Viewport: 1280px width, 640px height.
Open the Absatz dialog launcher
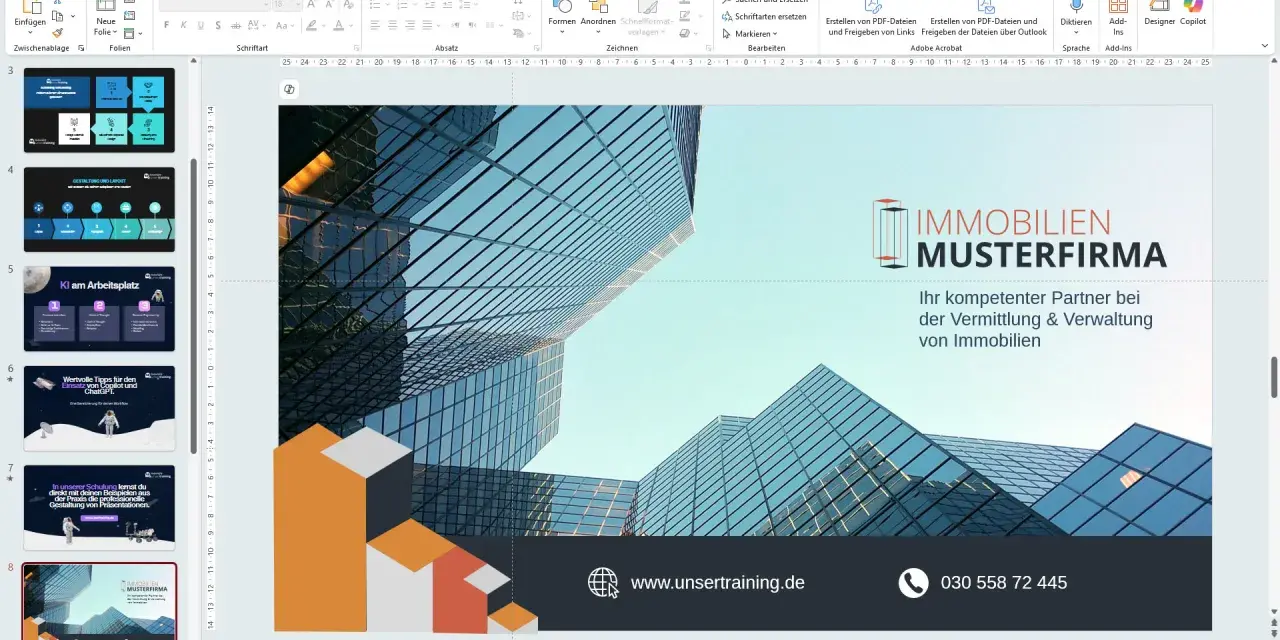(x=536, y=48)
